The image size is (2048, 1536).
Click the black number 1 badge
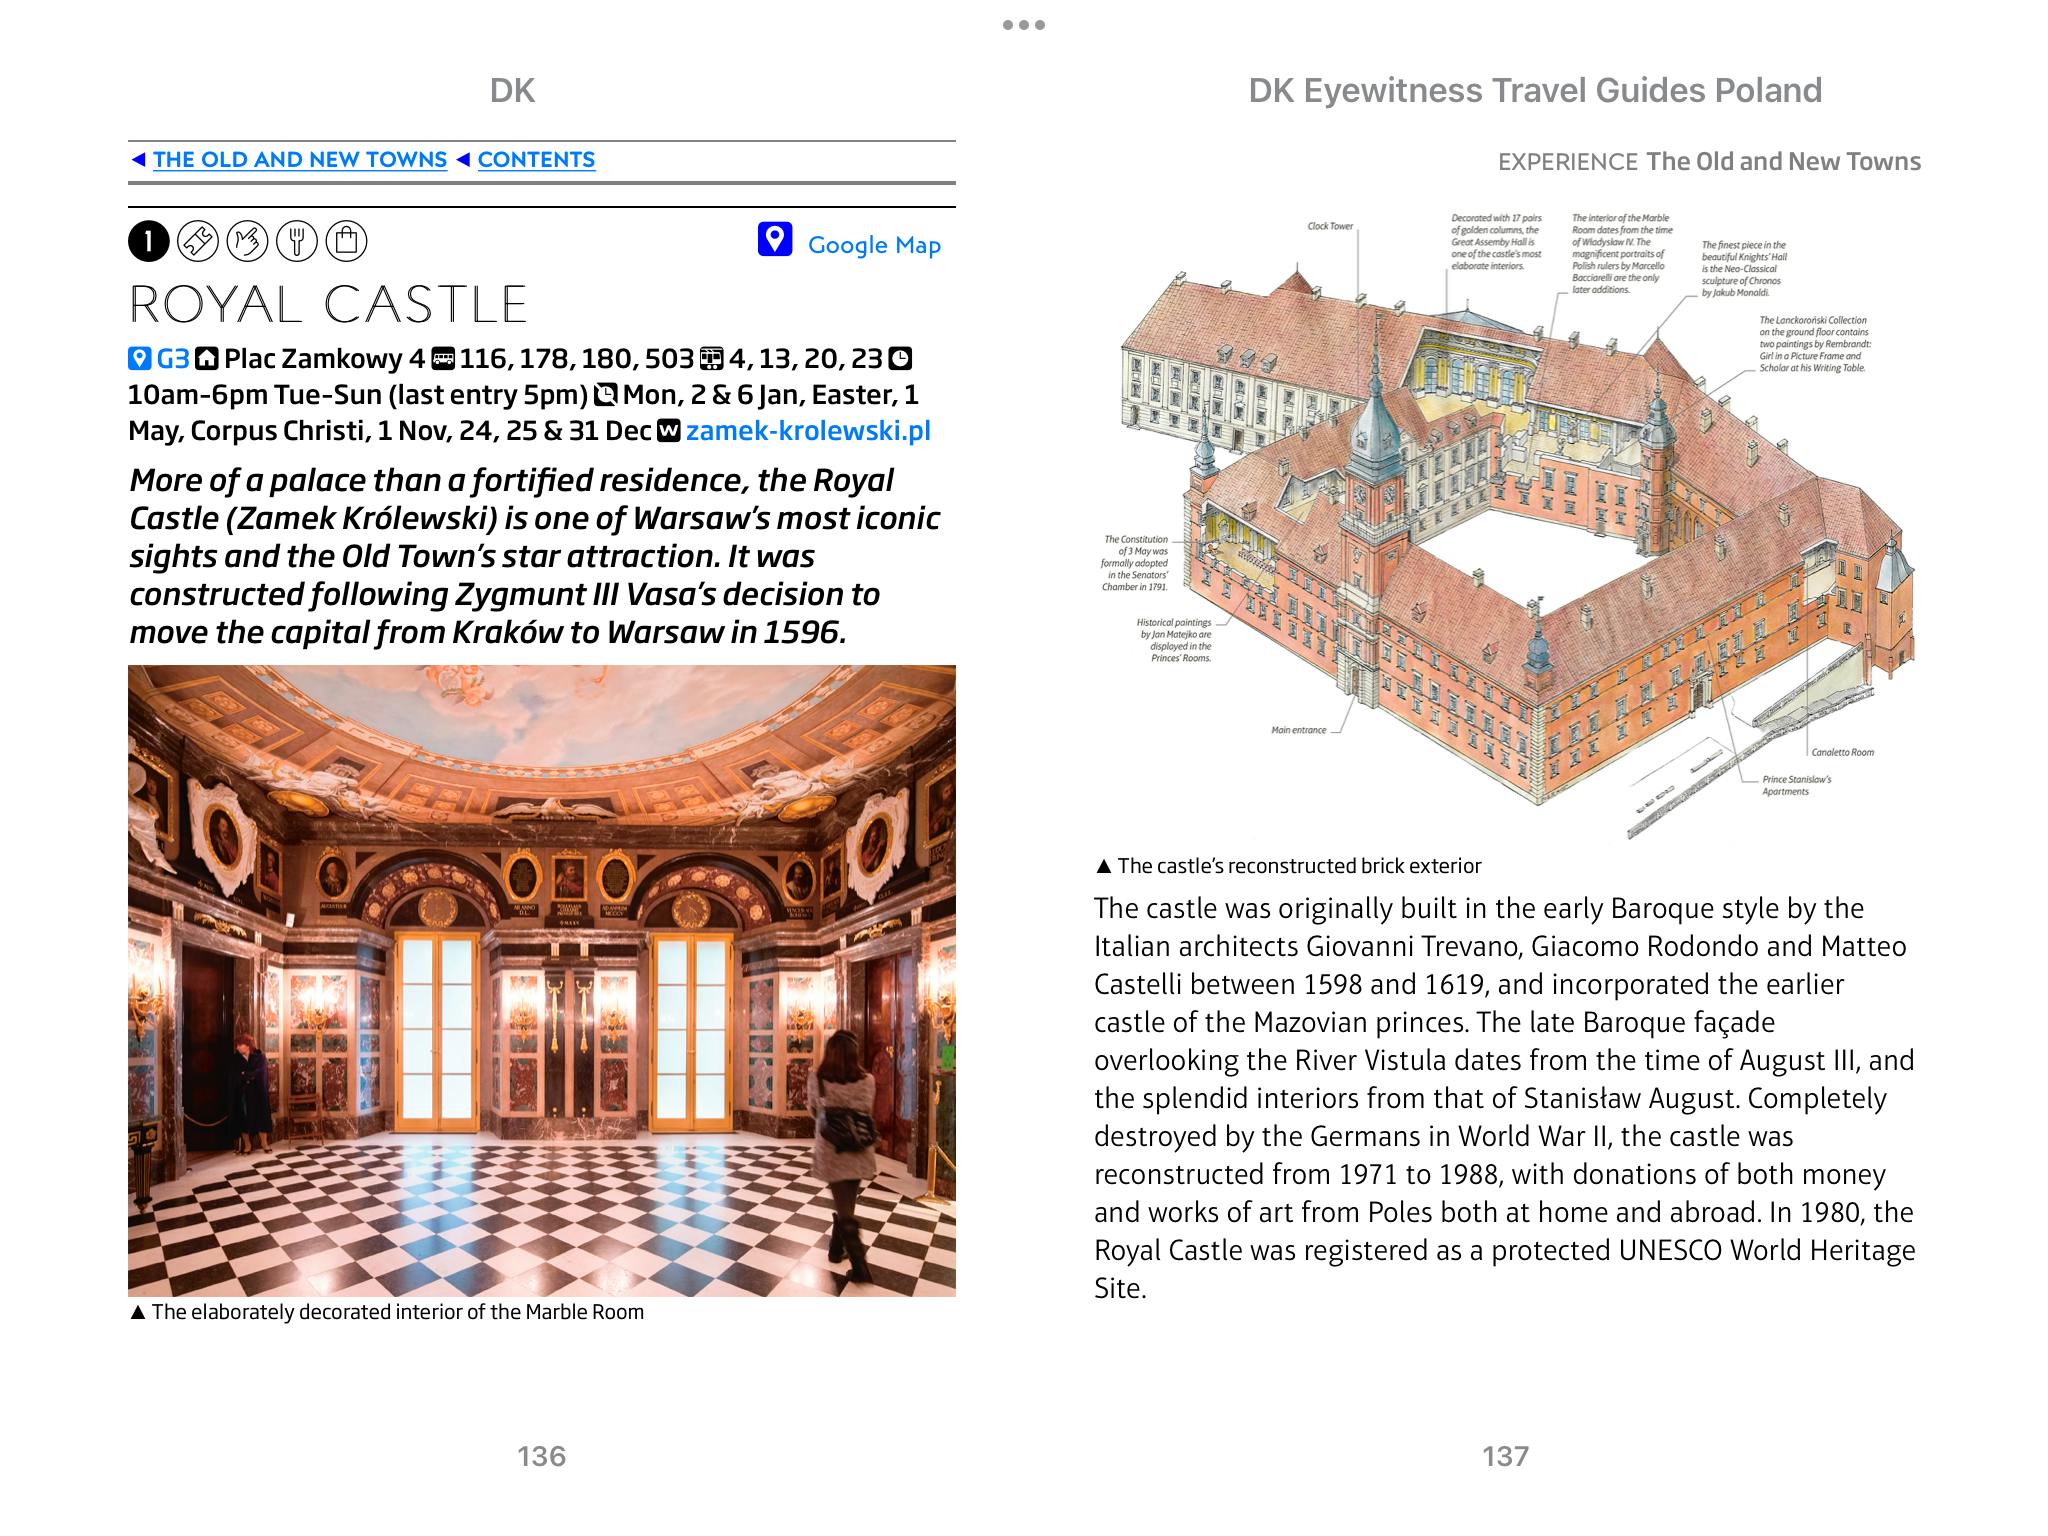tap(148, 241)
